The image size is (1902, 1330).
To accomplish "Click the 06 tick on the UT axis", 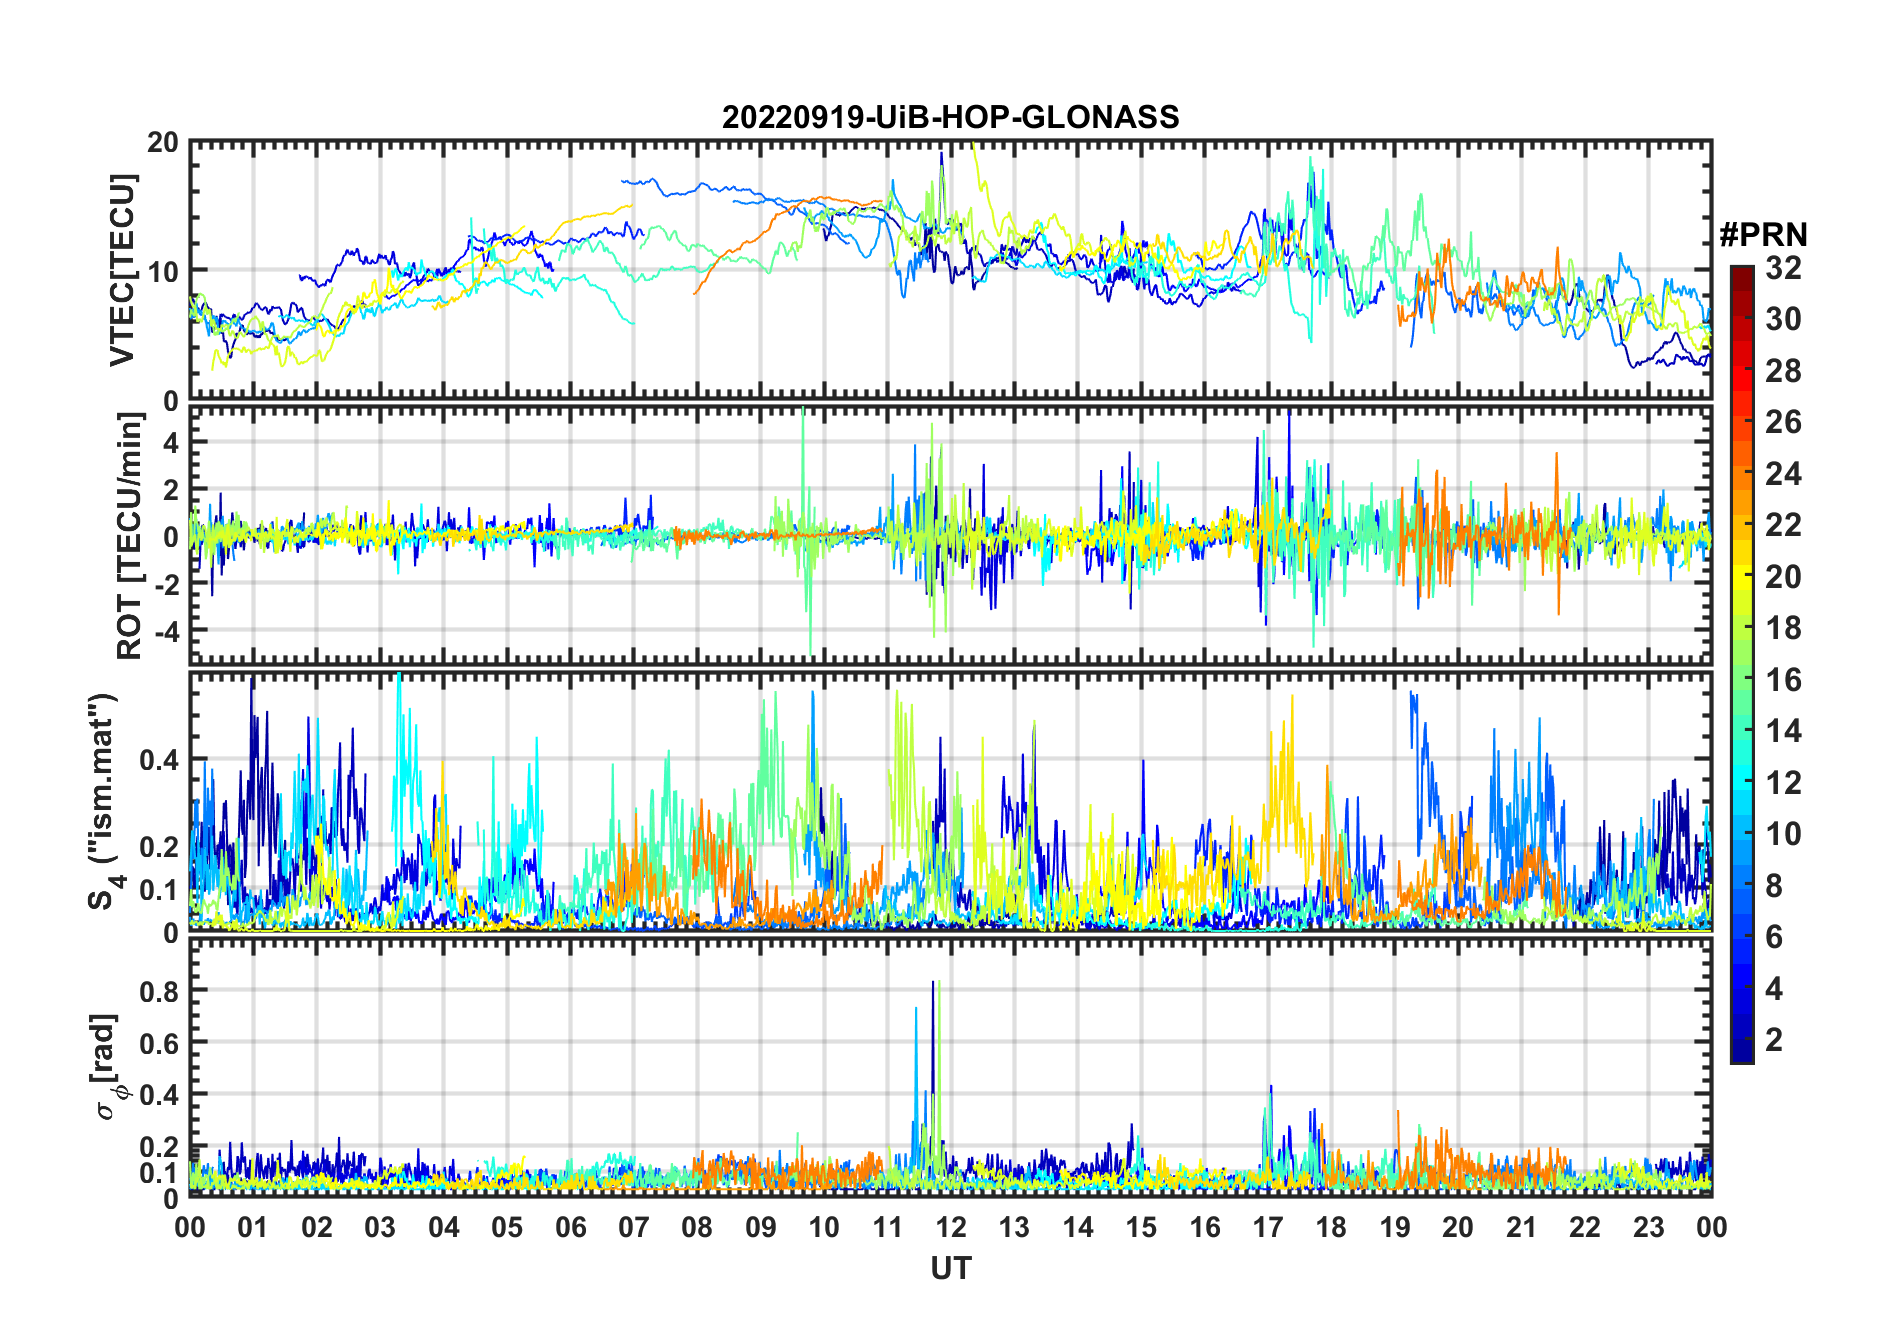I will [x=570, y=1227].
